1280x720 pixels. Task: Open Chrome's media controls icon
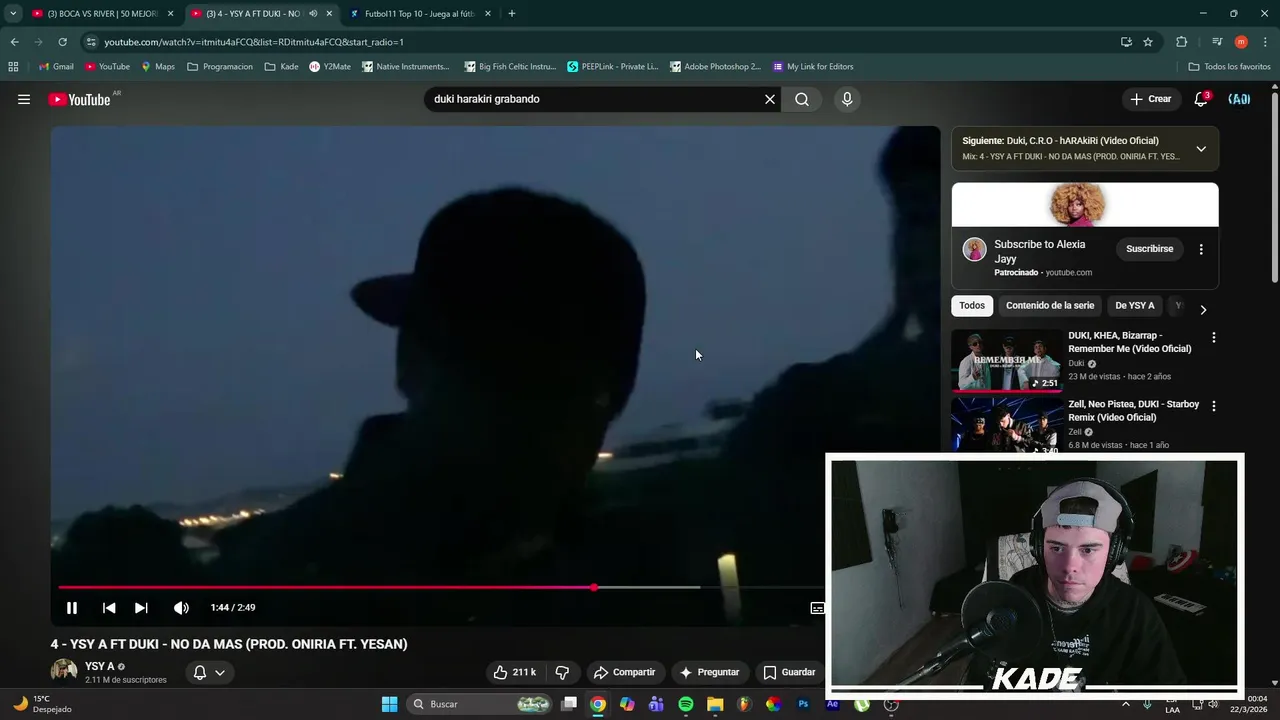coord(1216,42)
